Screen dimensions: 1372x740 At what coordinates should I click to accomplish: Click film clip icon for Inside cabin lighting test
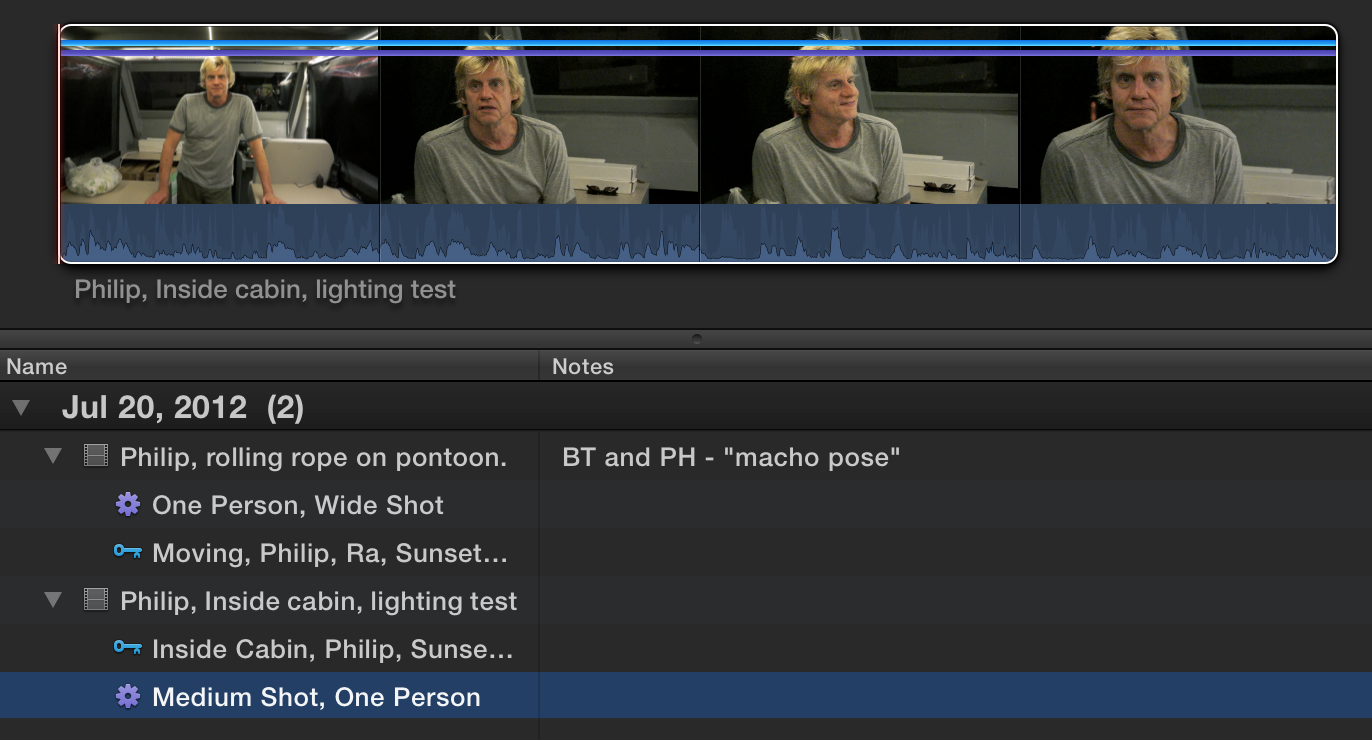point(96,601)
